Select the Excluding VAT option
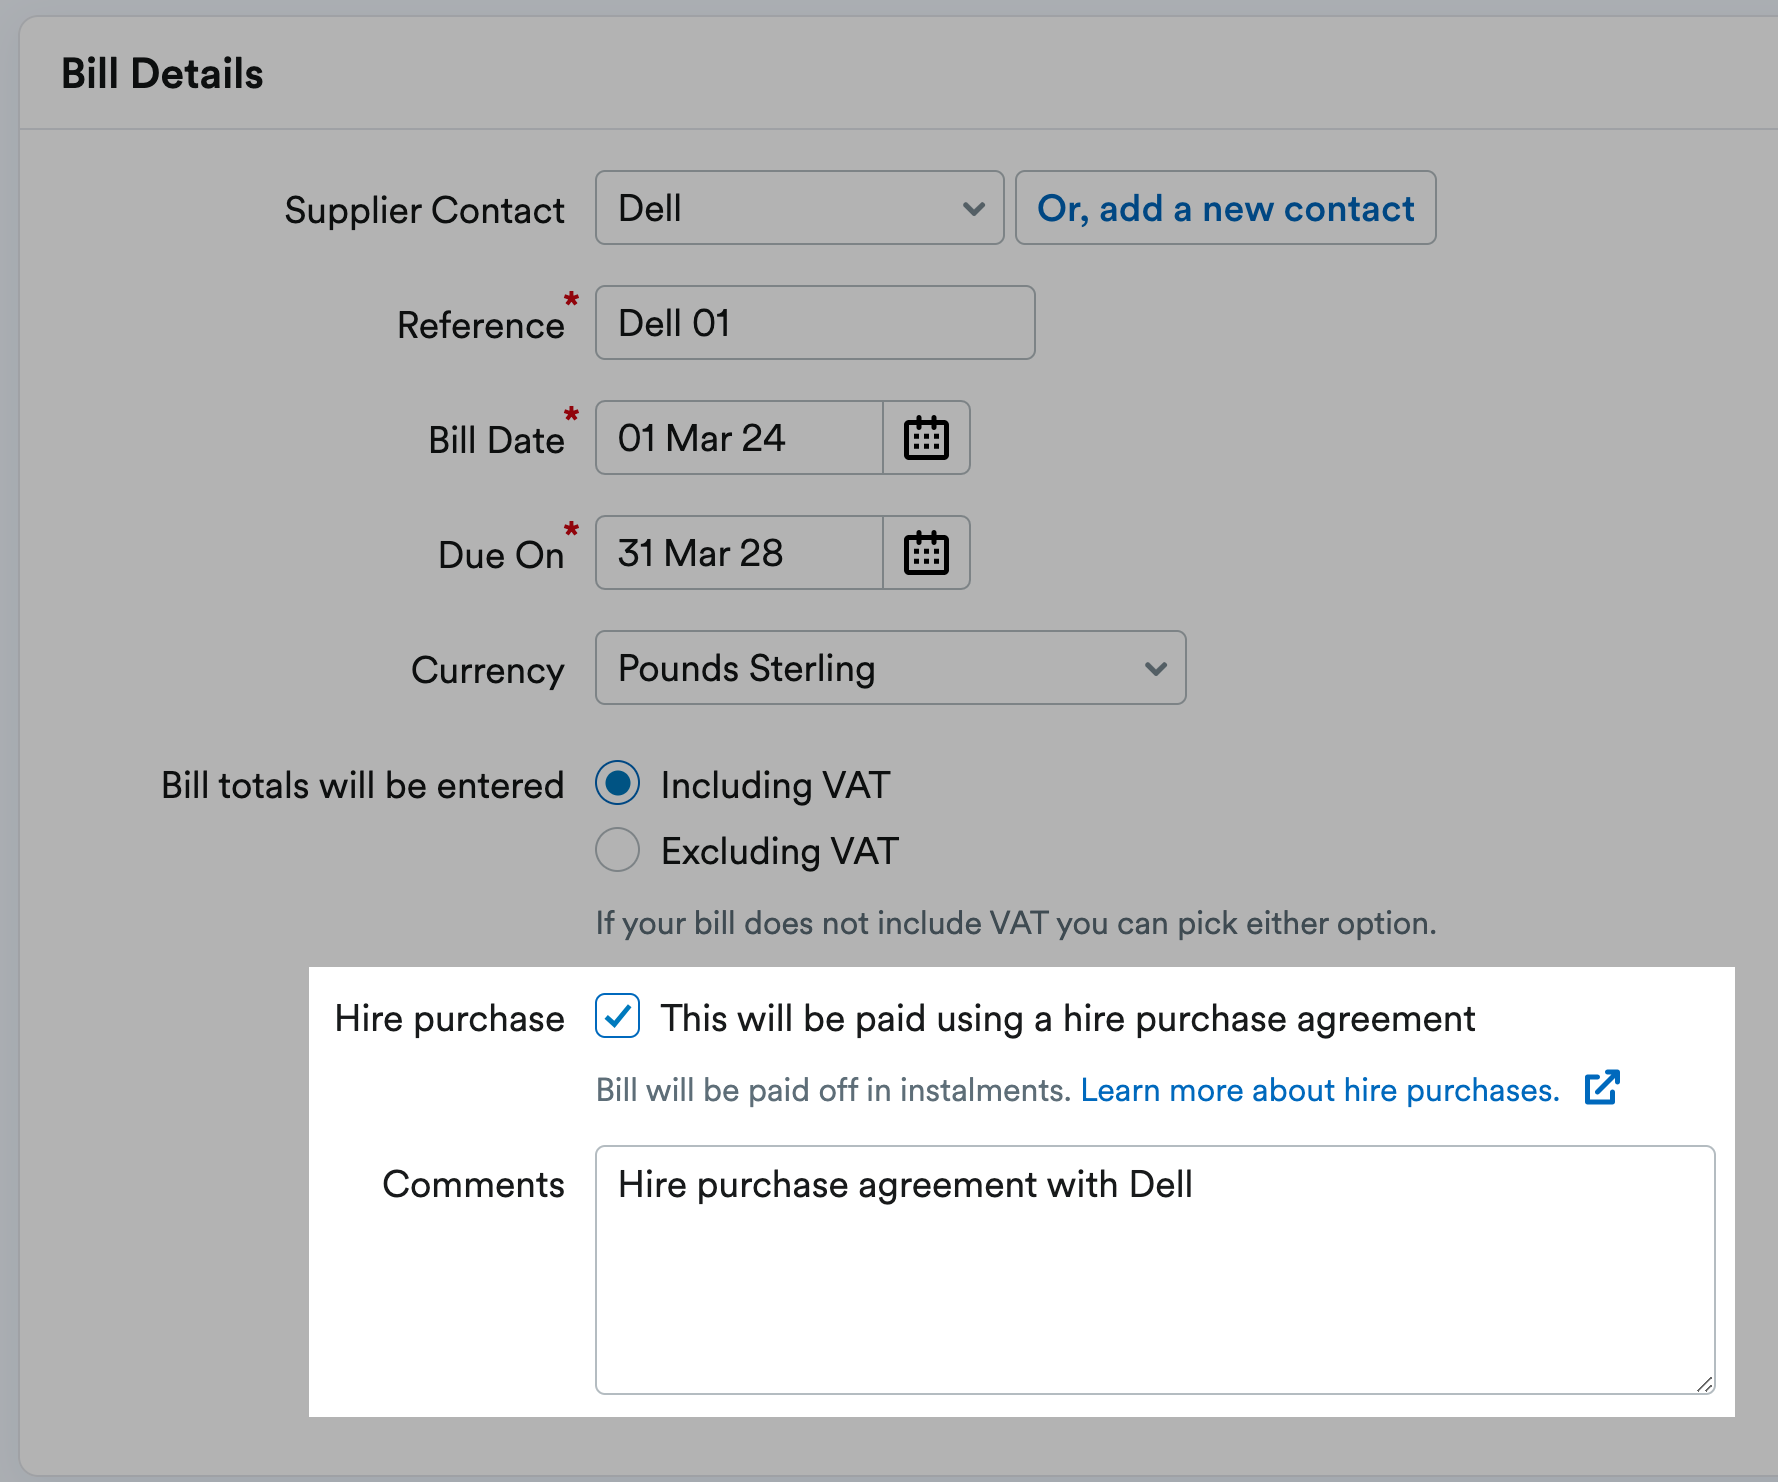 click(616, 849)
